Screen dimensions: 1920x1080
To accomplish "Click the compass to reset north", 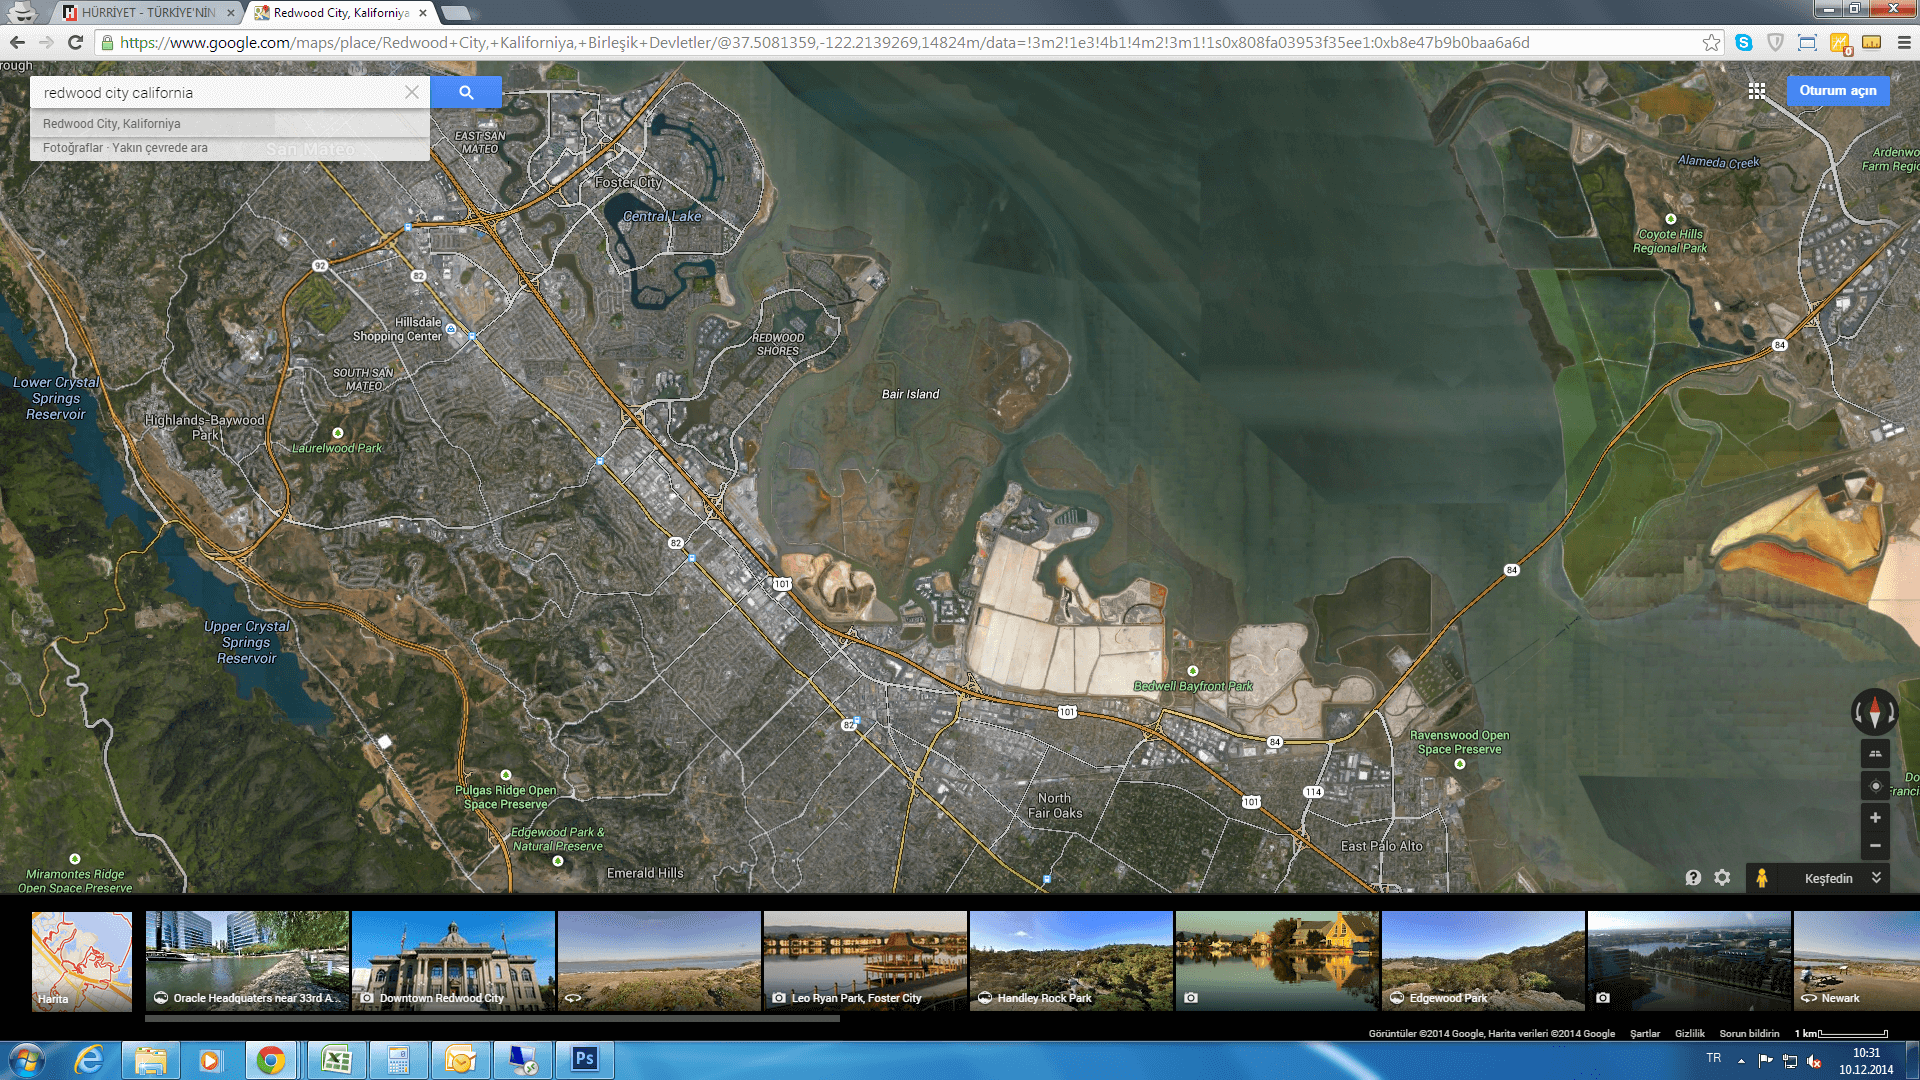I will 1874,712.
